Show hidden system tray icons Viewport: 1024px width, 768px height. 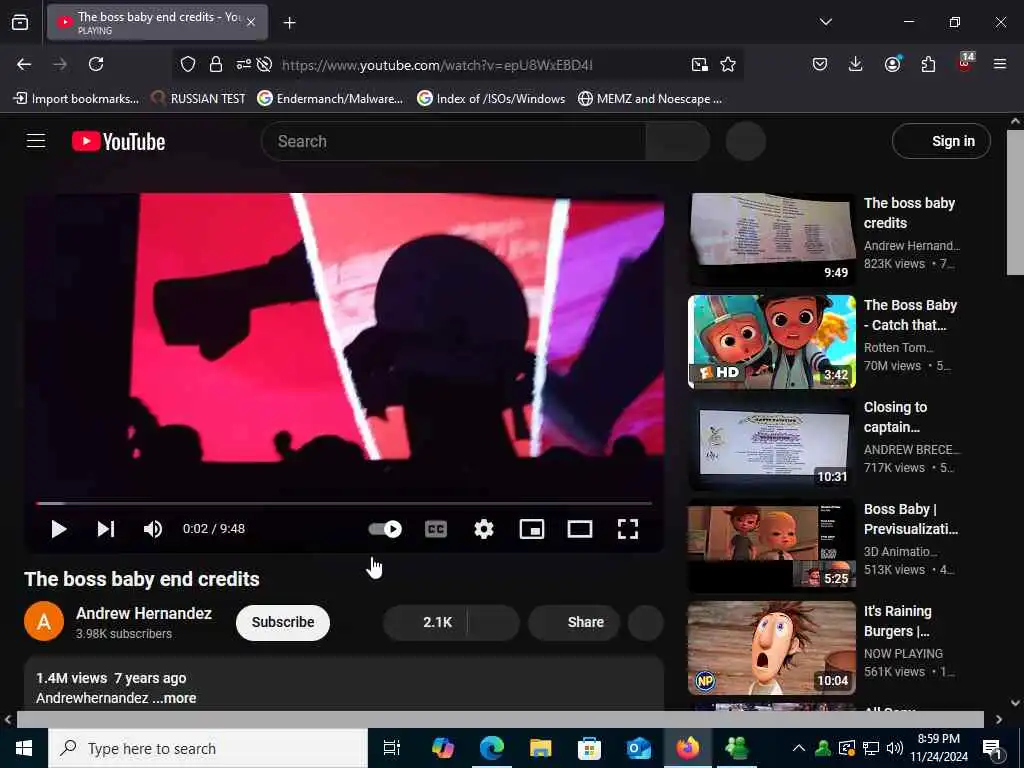tap(799, 748)
